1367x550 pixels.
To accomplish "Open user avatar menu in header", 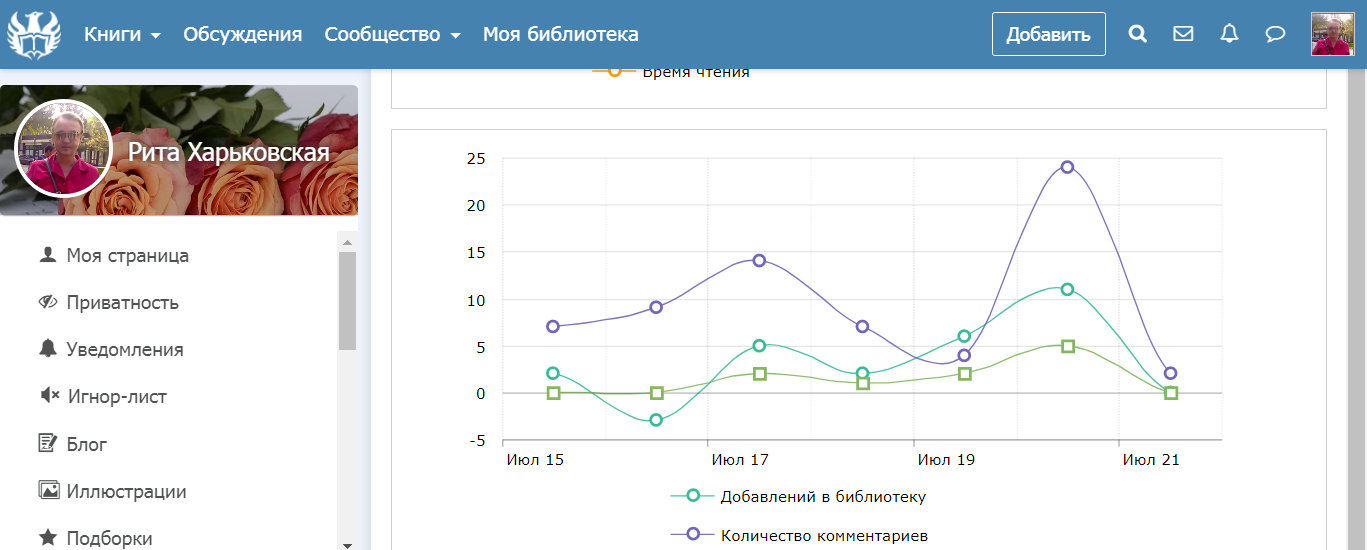I will 1332,34.
